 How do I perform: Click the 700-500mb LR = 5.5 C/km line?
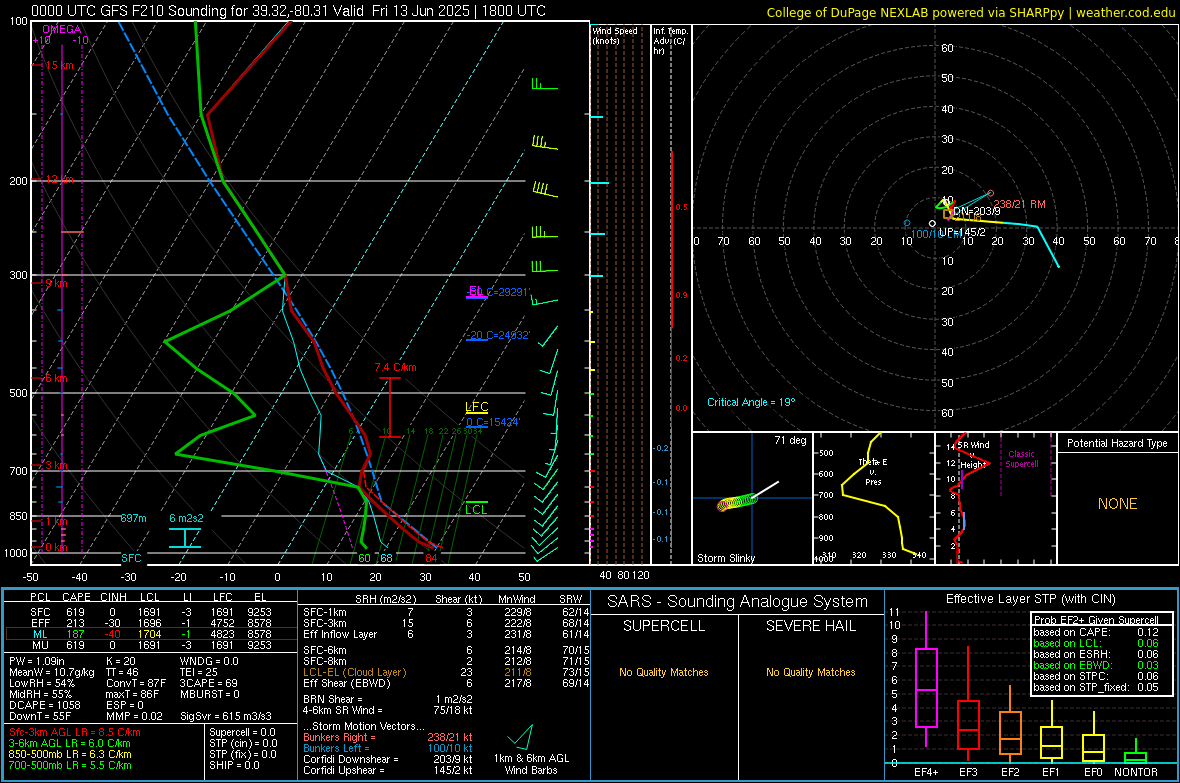(70, 765)
